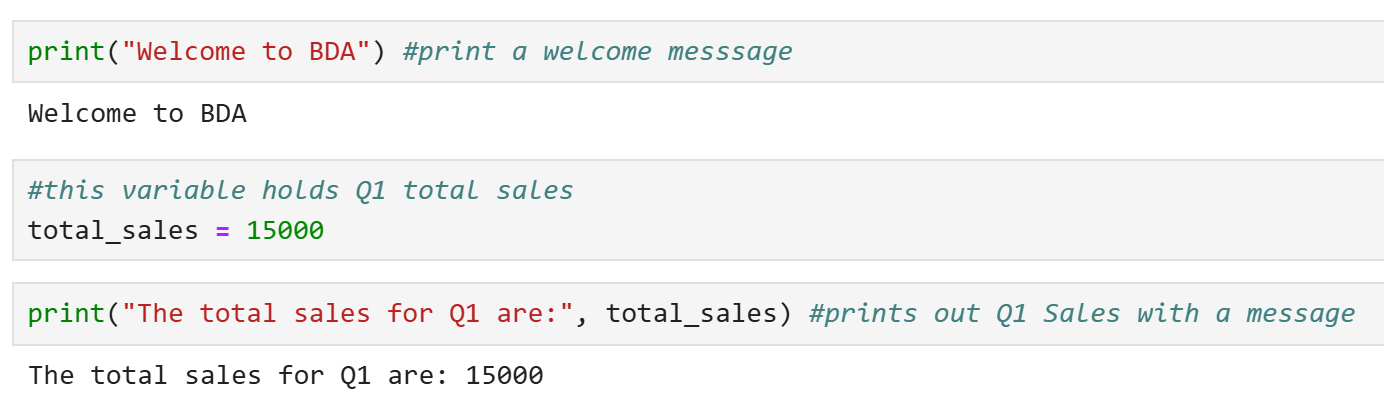Click the word BDA in the output text
Image resolution: width=1384 pixels, height=411 pixels.
pos(223,114)
